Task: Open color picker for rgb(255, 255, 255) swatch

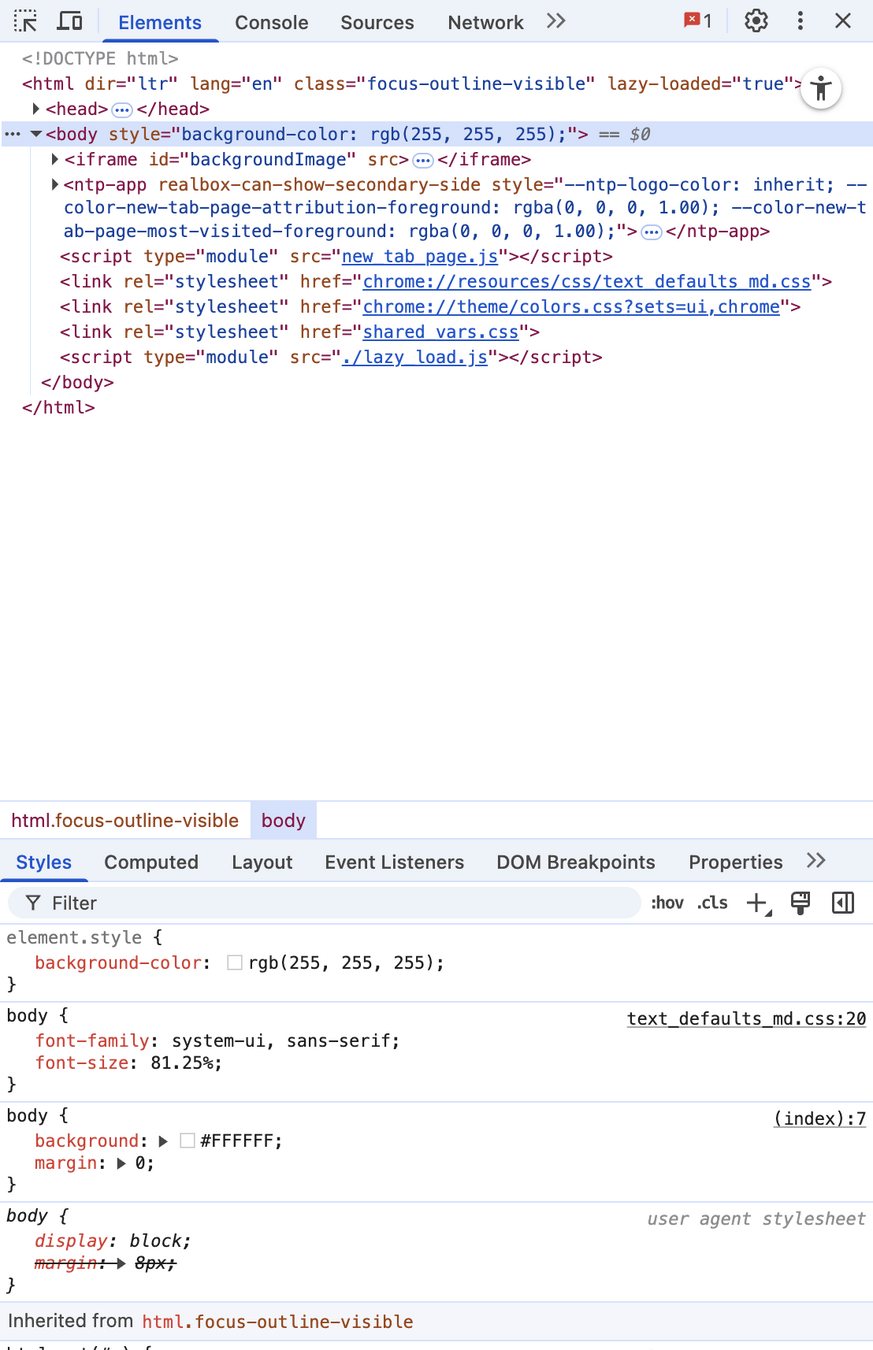Action: point(235,963)
